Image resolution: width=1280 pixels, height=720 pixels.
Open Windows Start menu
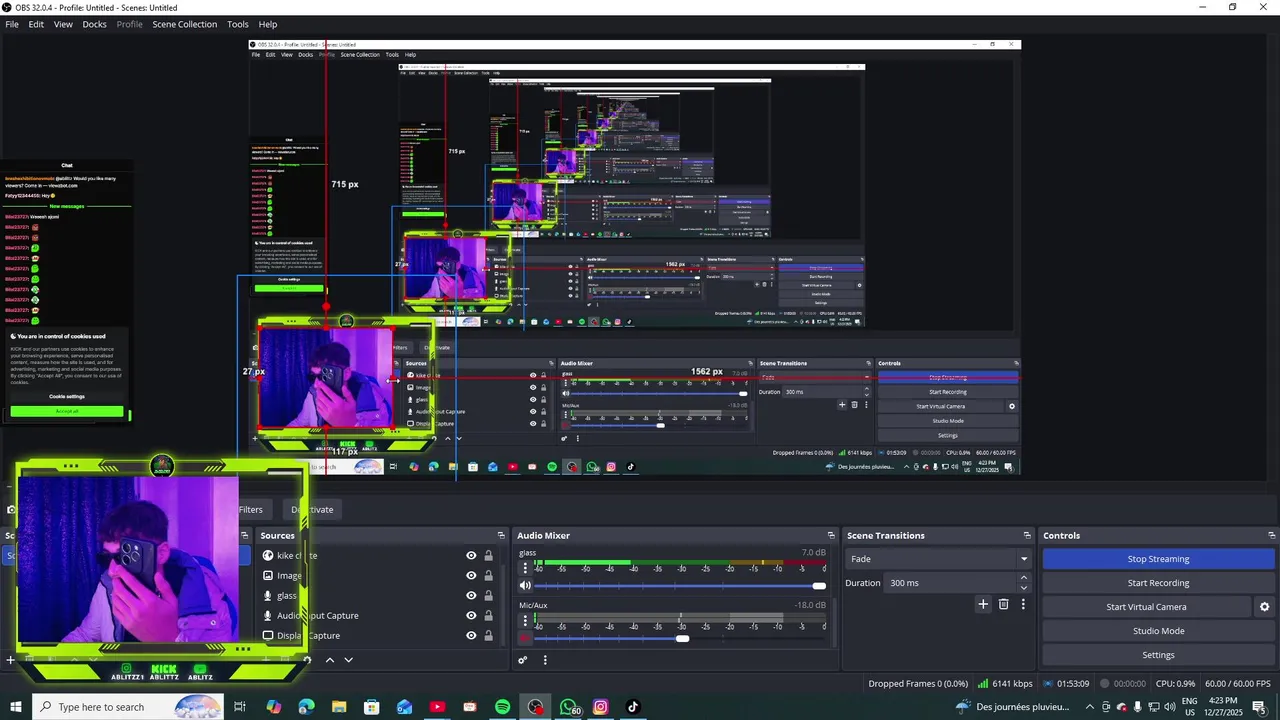pyautogui.click(x=16, y=707)
